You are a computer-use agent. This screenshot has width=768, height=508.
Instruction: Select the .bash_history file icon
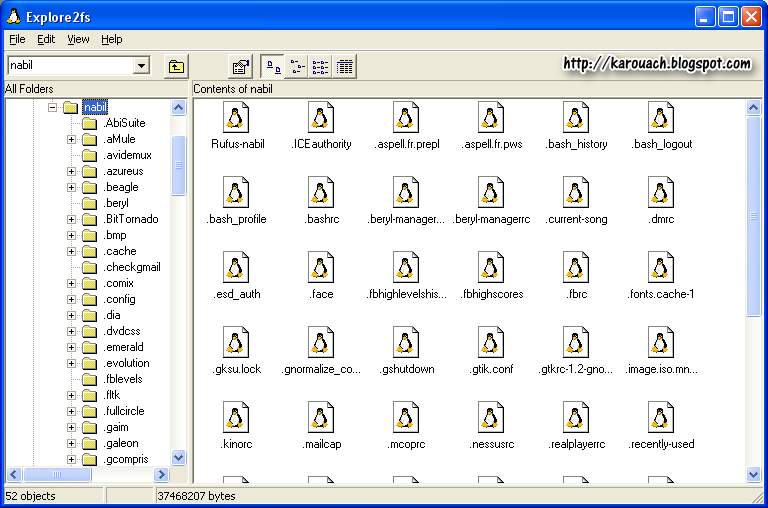point(576,118)
